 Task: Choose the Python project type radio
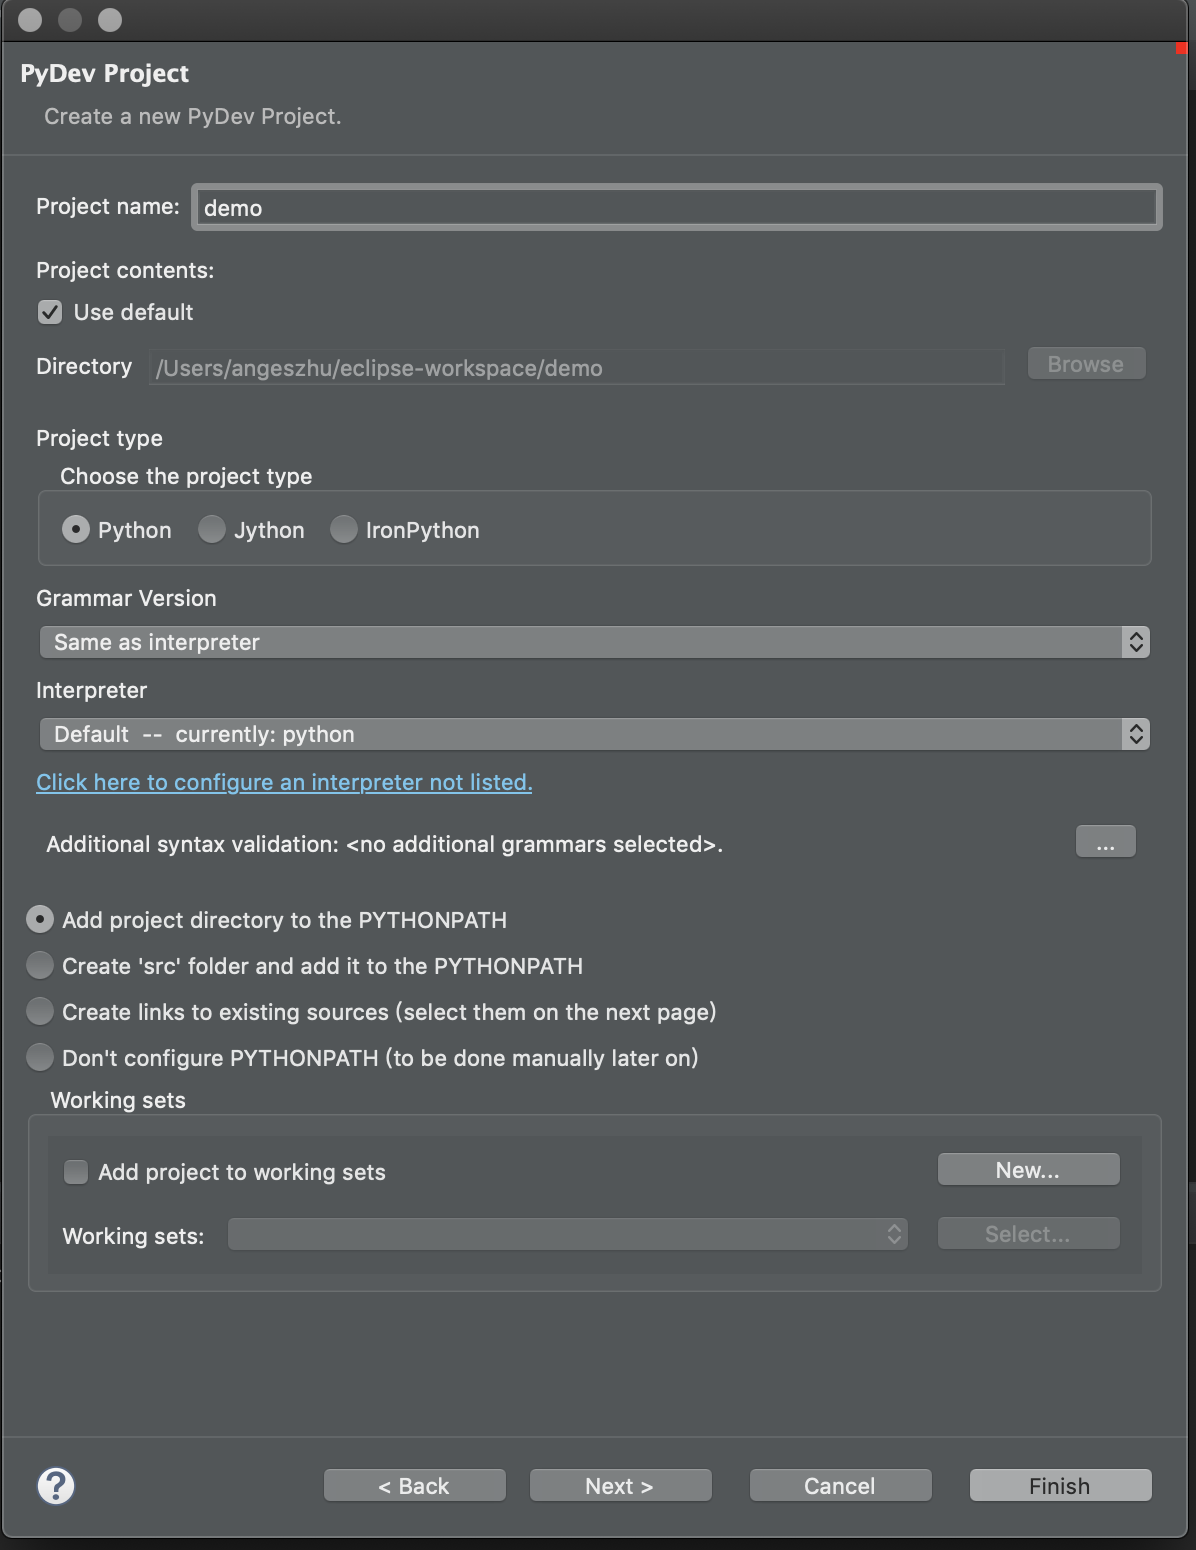pyautogui.click(x=76, y=530)
